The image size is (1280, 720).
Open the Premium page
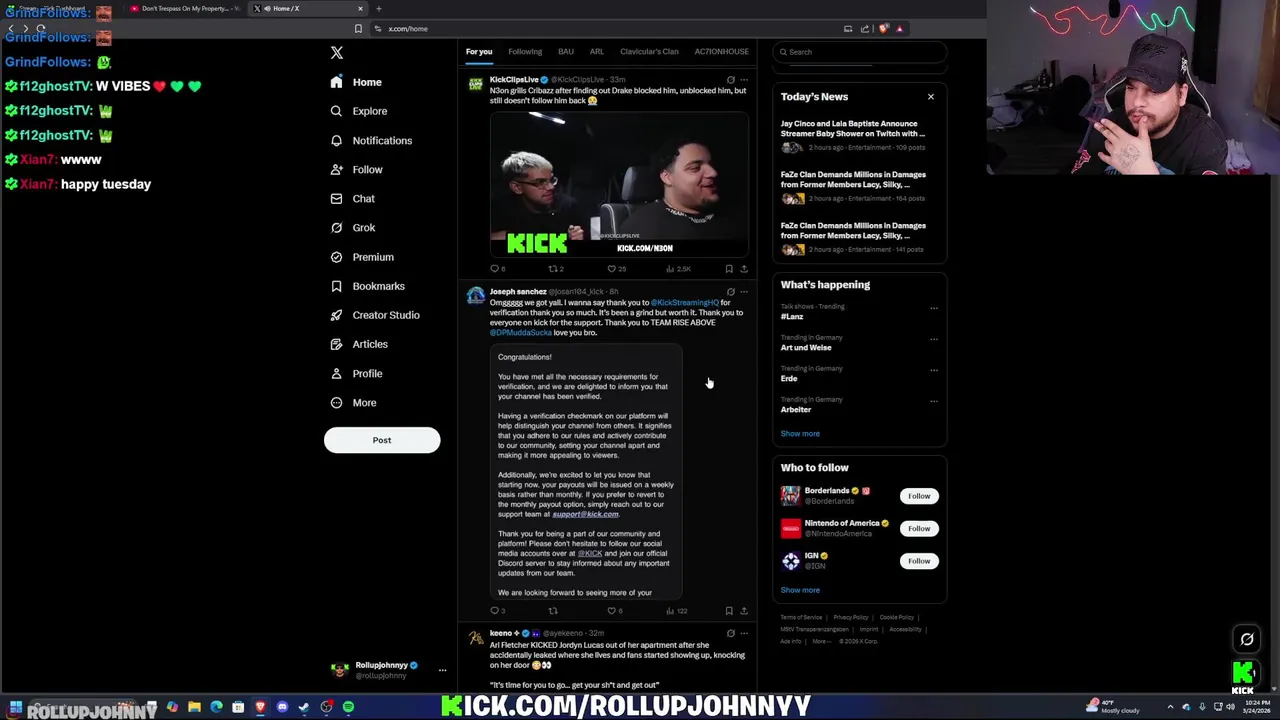point(361,257)
